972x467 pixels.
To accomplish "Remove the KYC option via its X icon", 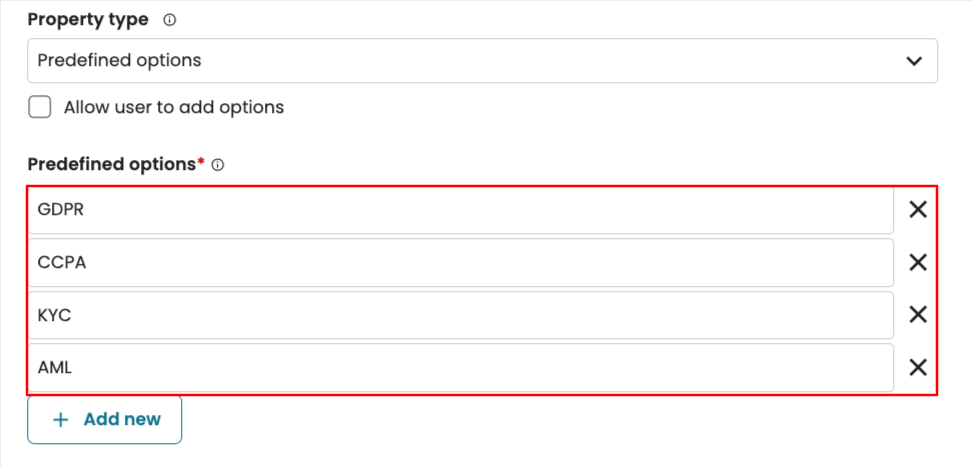I will pyautogui.click(x=917, y=315).
